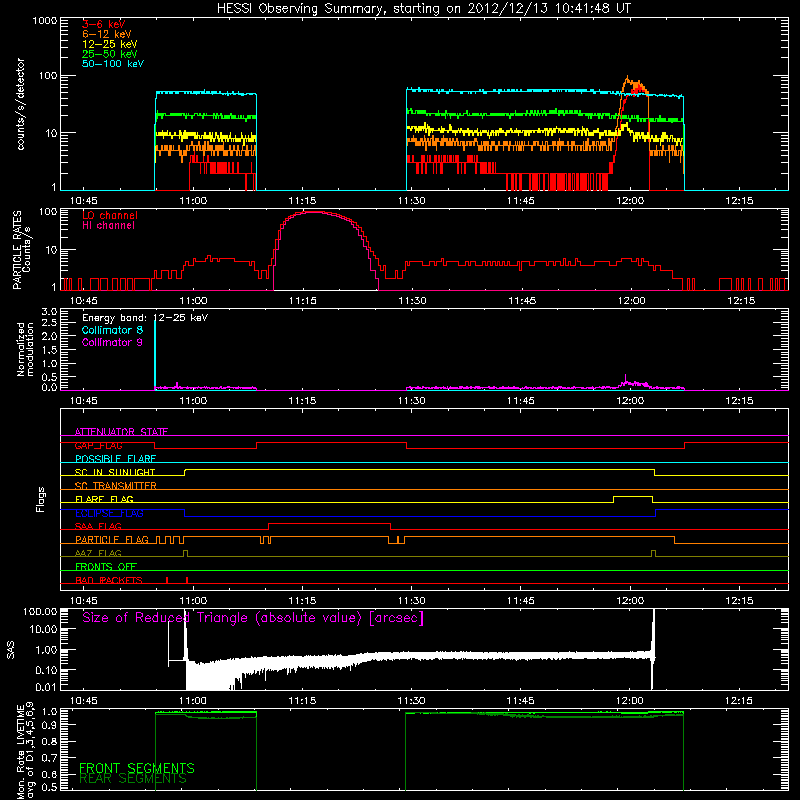The height and width of the screenshot is (800, 800).
Task: Select the BAD_PACKETS flag label
Action: pyautogui.click(x=109, y=580)
